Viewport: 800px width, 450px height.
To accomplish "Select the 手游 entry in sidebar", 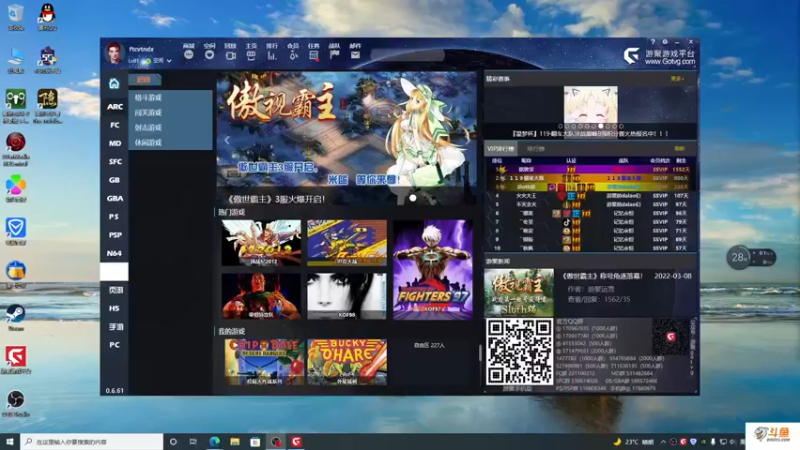I will (x=115, y=327).
